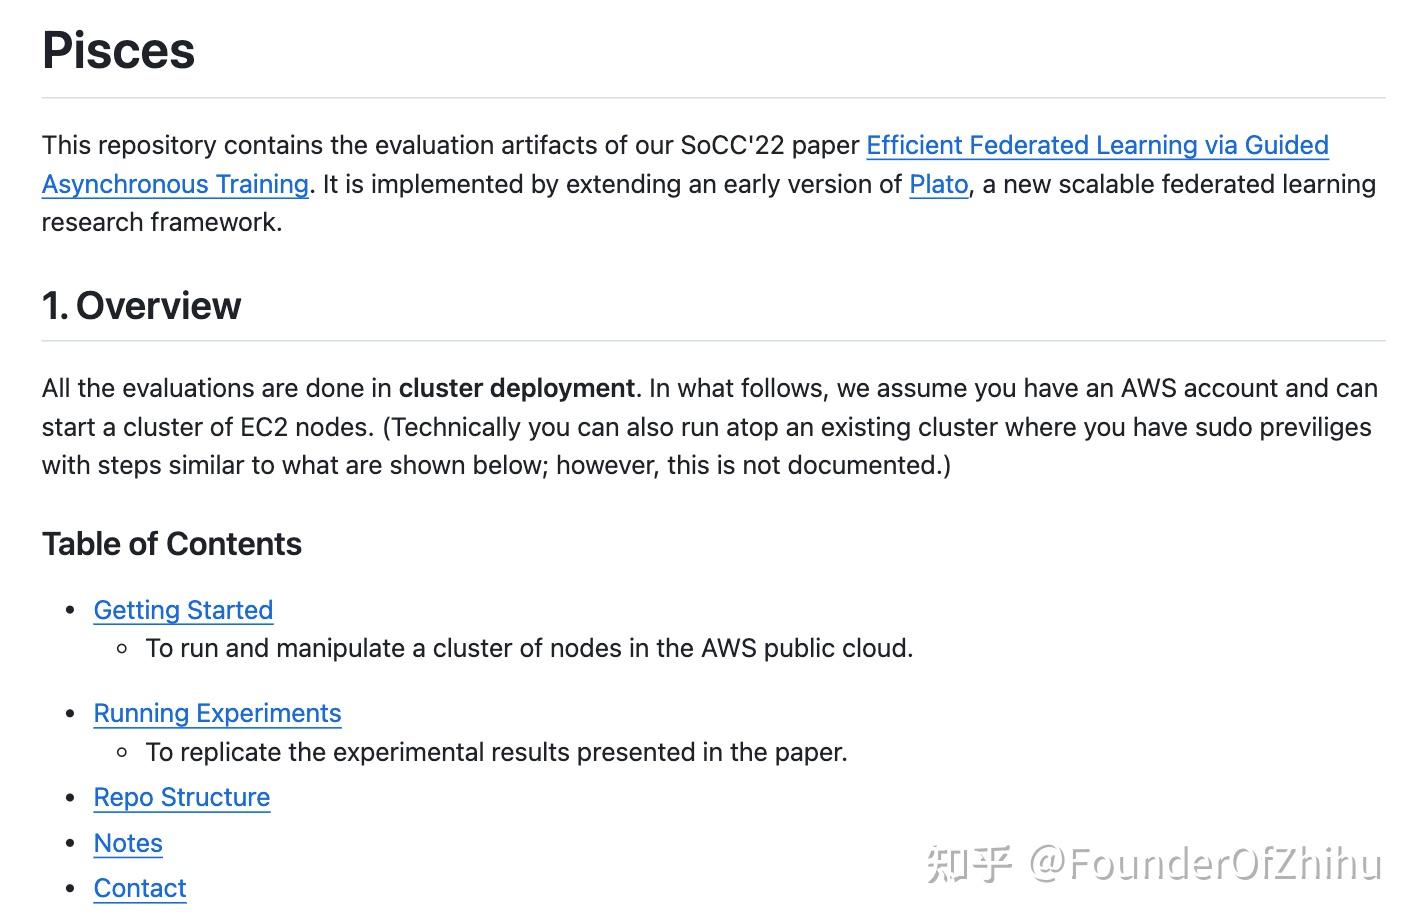Click the Zhihu logo watermark characters
Image resolution: width=1419 pixels, height=922 pixels.
tap(968, 864)
